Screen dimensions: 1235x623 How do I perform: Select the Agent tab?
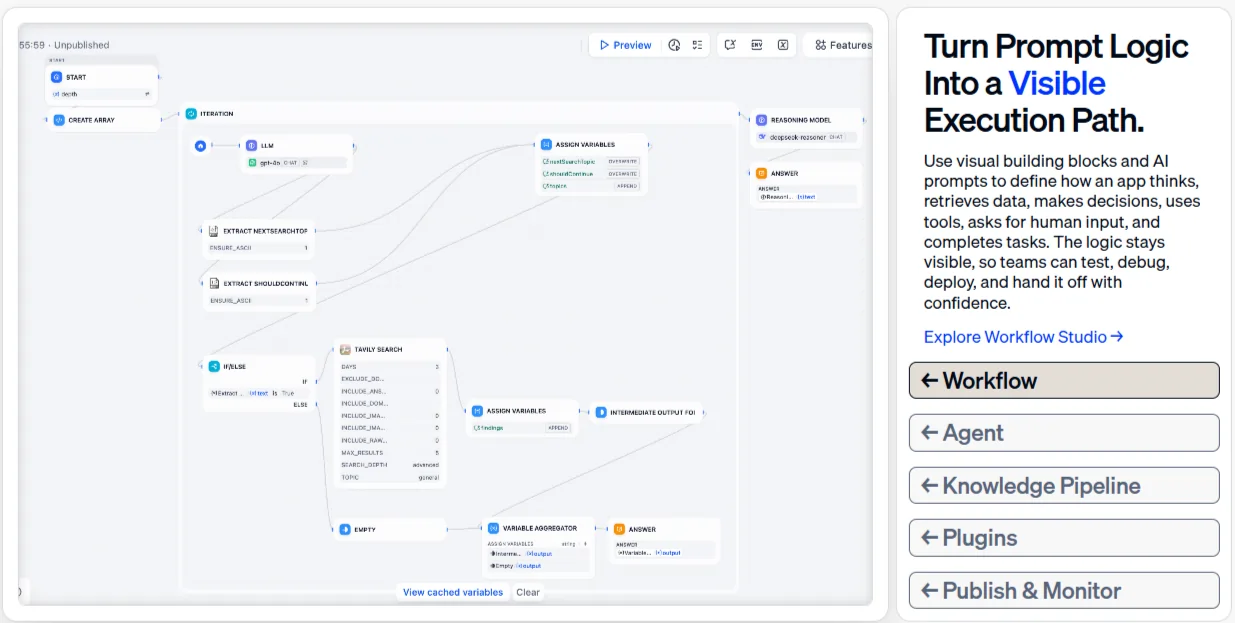coord(1064,433)
